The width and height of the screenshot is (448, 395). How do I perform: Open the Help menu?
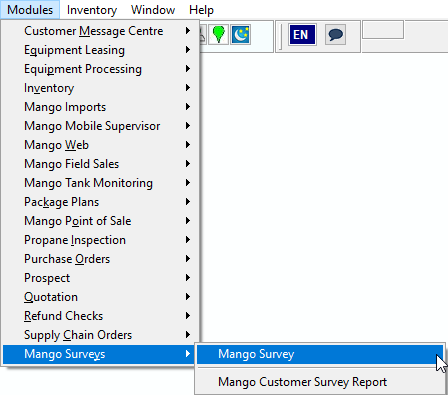click(201, 10)
